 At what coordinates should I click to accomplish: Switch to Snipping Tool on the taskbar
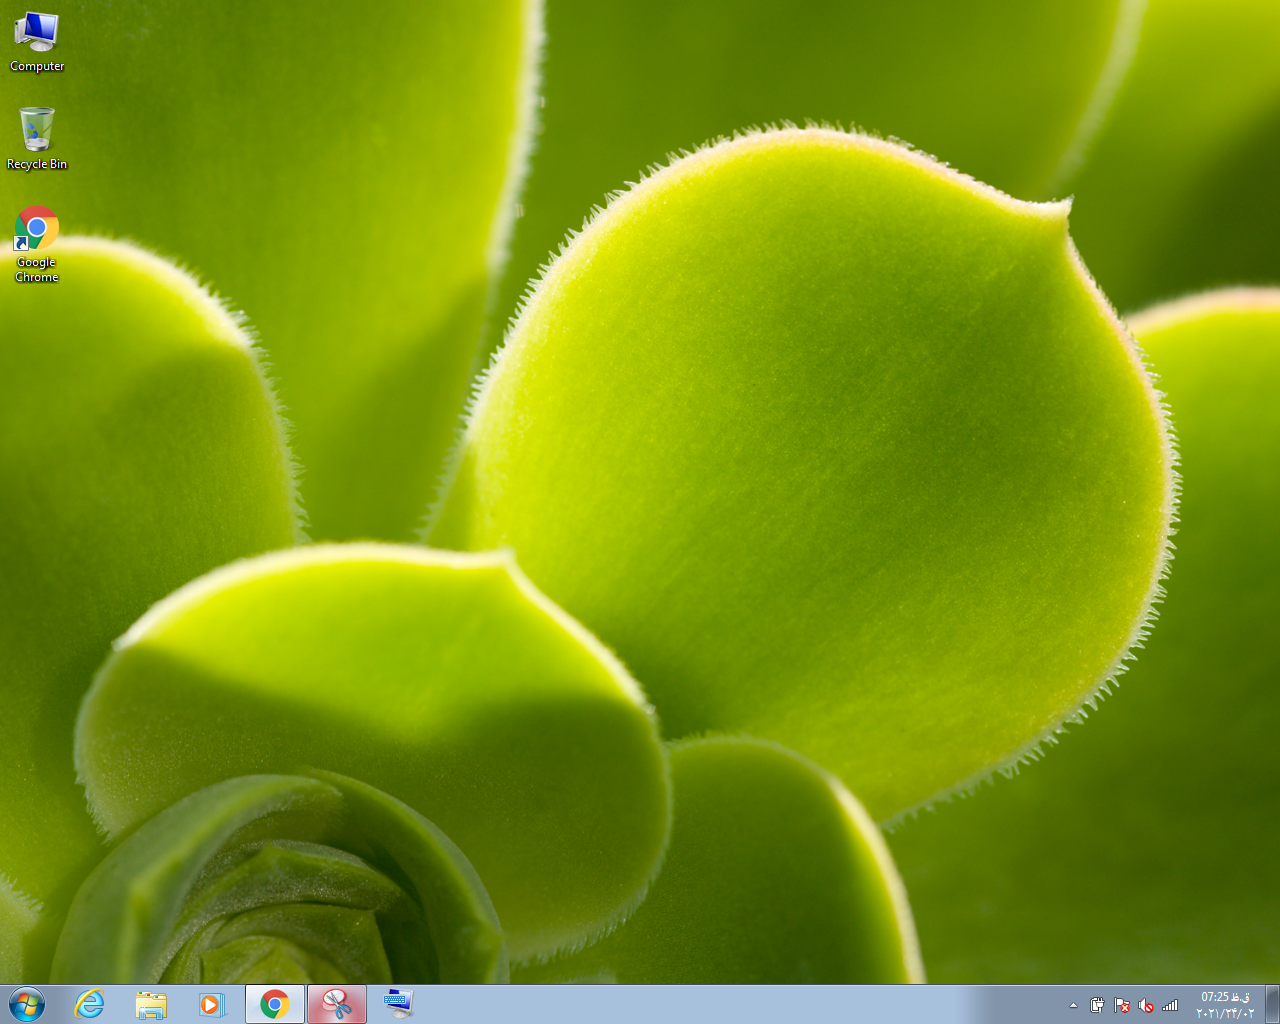coord(337,1004)
